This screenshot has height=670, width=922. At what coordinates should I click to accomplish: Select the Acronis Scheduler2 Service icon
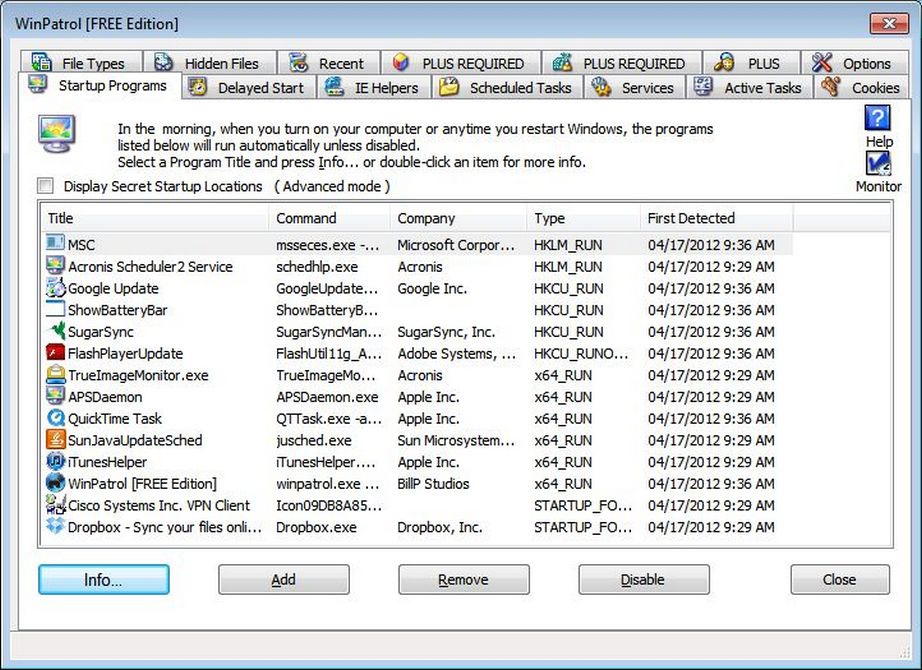point(55,265)
